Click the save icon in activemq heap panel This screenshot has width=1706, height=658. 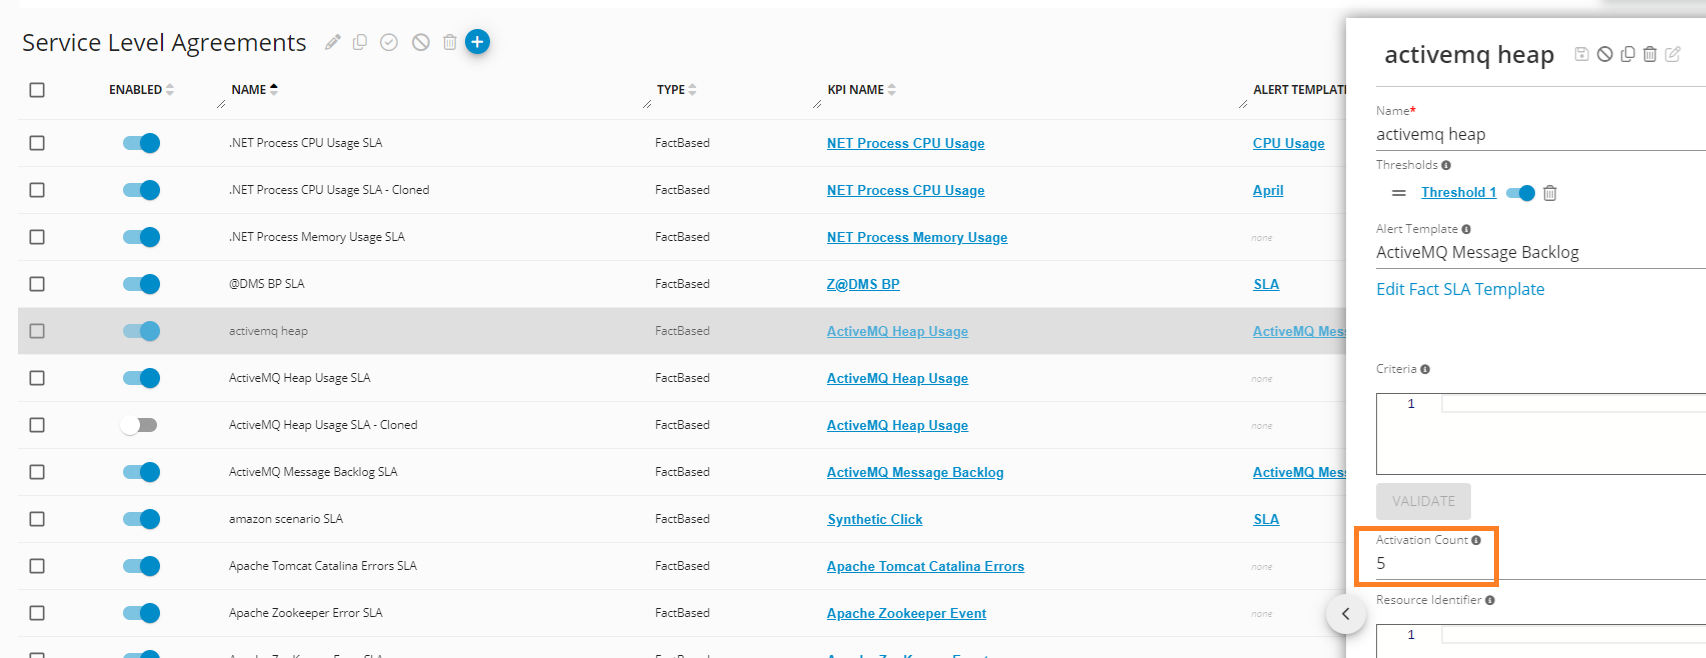click(1581, 54)
